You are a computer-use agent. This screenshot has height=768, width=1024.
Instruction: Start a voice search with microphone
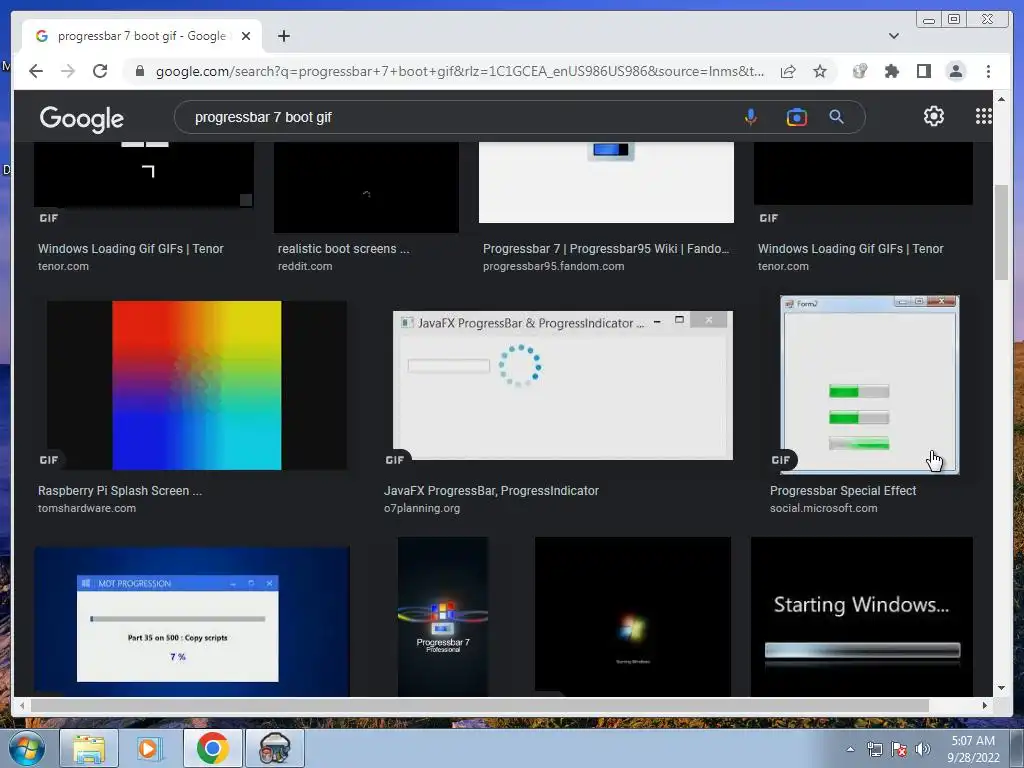(x=751, y=118)
